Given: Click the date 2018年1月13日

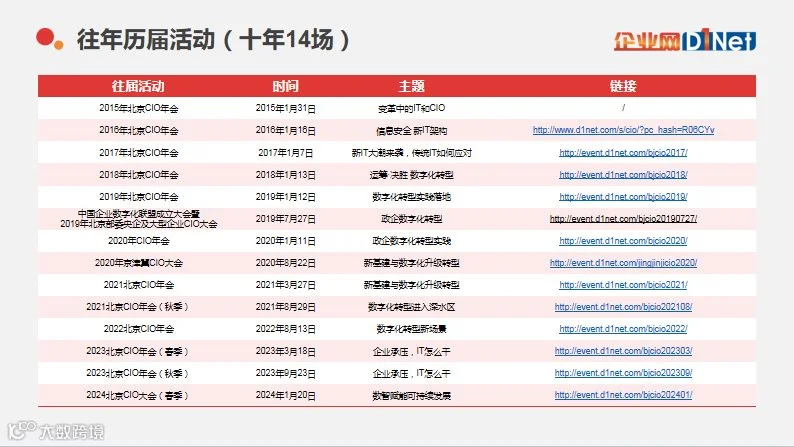Looking at the screenshot, I should pos(286,175).
